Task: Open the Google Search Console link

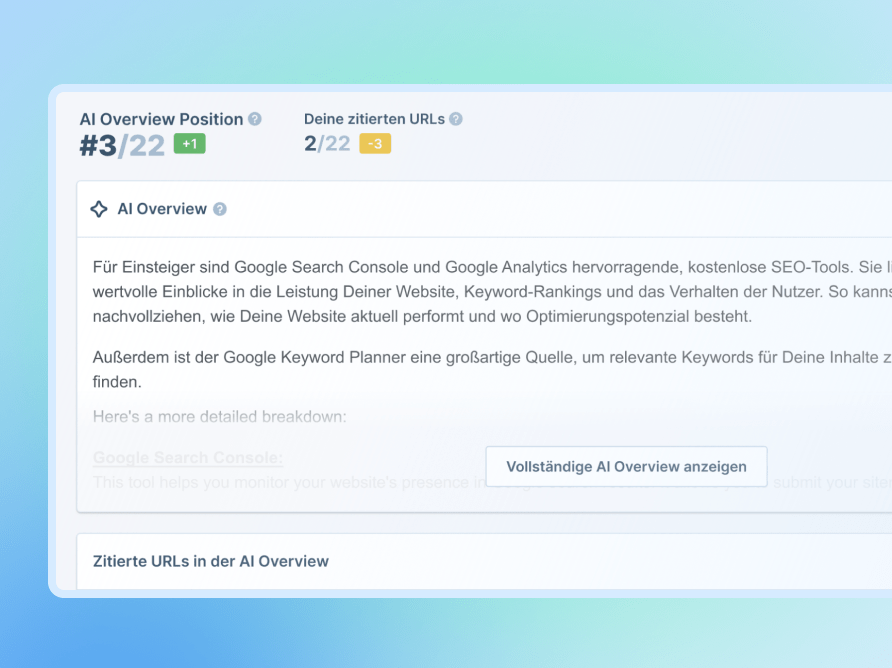Action: pos(187,458)
